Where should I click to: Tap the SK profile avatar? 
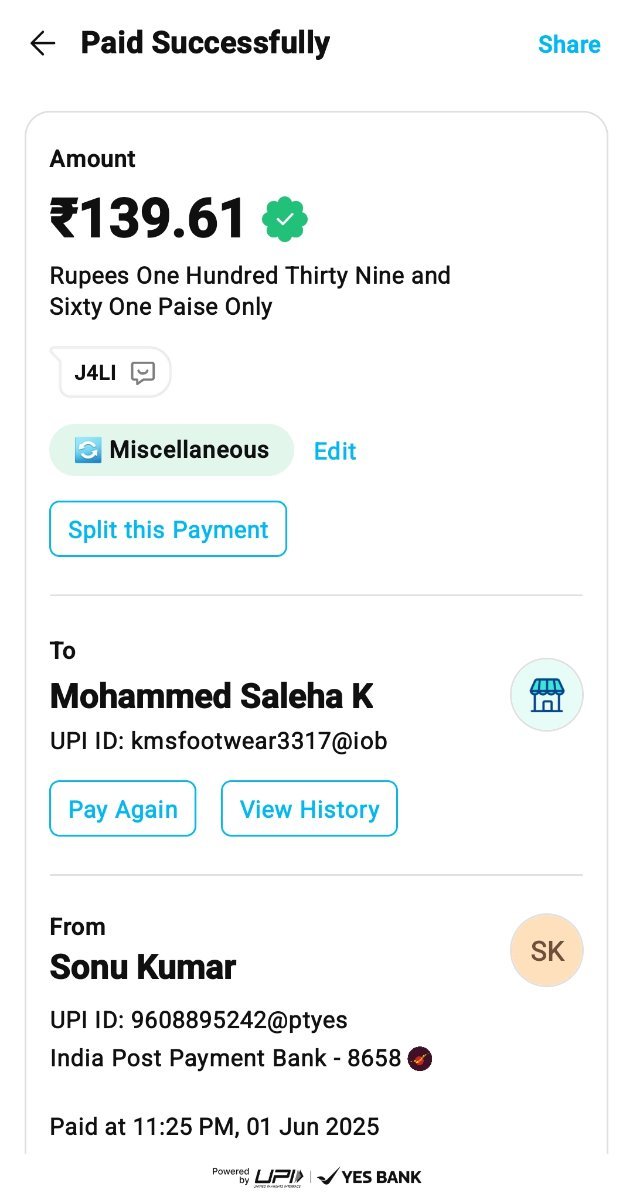tap(546, 951)
